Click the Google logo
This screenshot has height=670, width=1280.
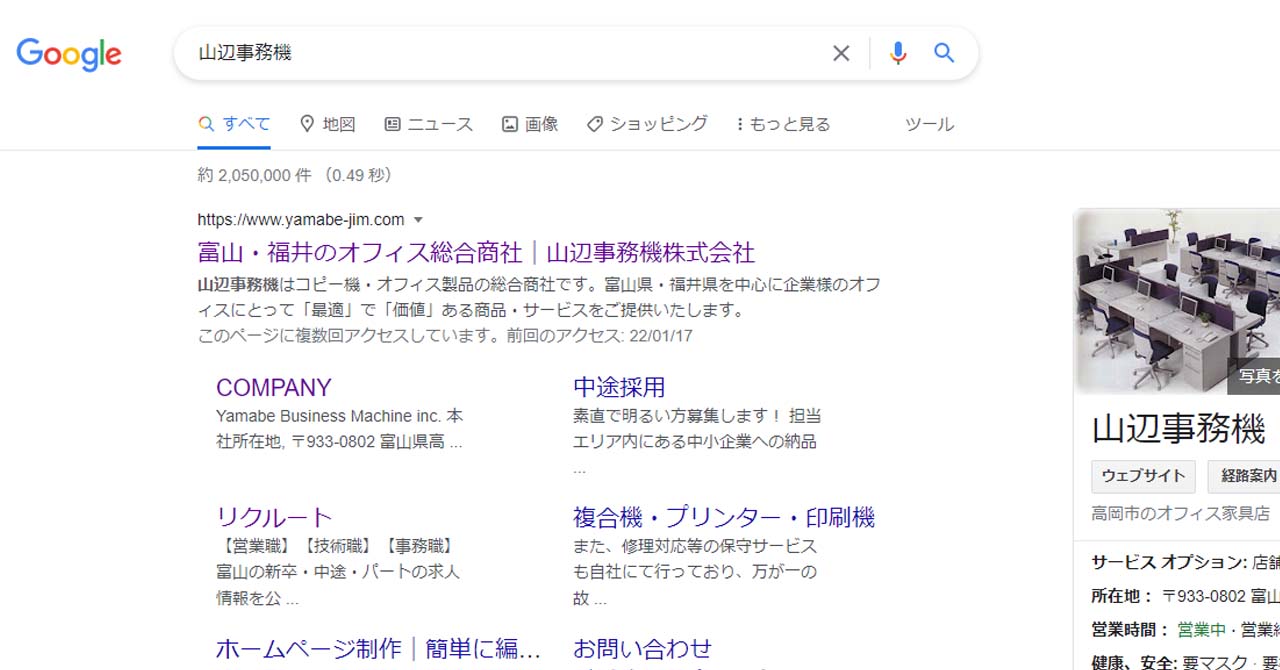[69, 54]
